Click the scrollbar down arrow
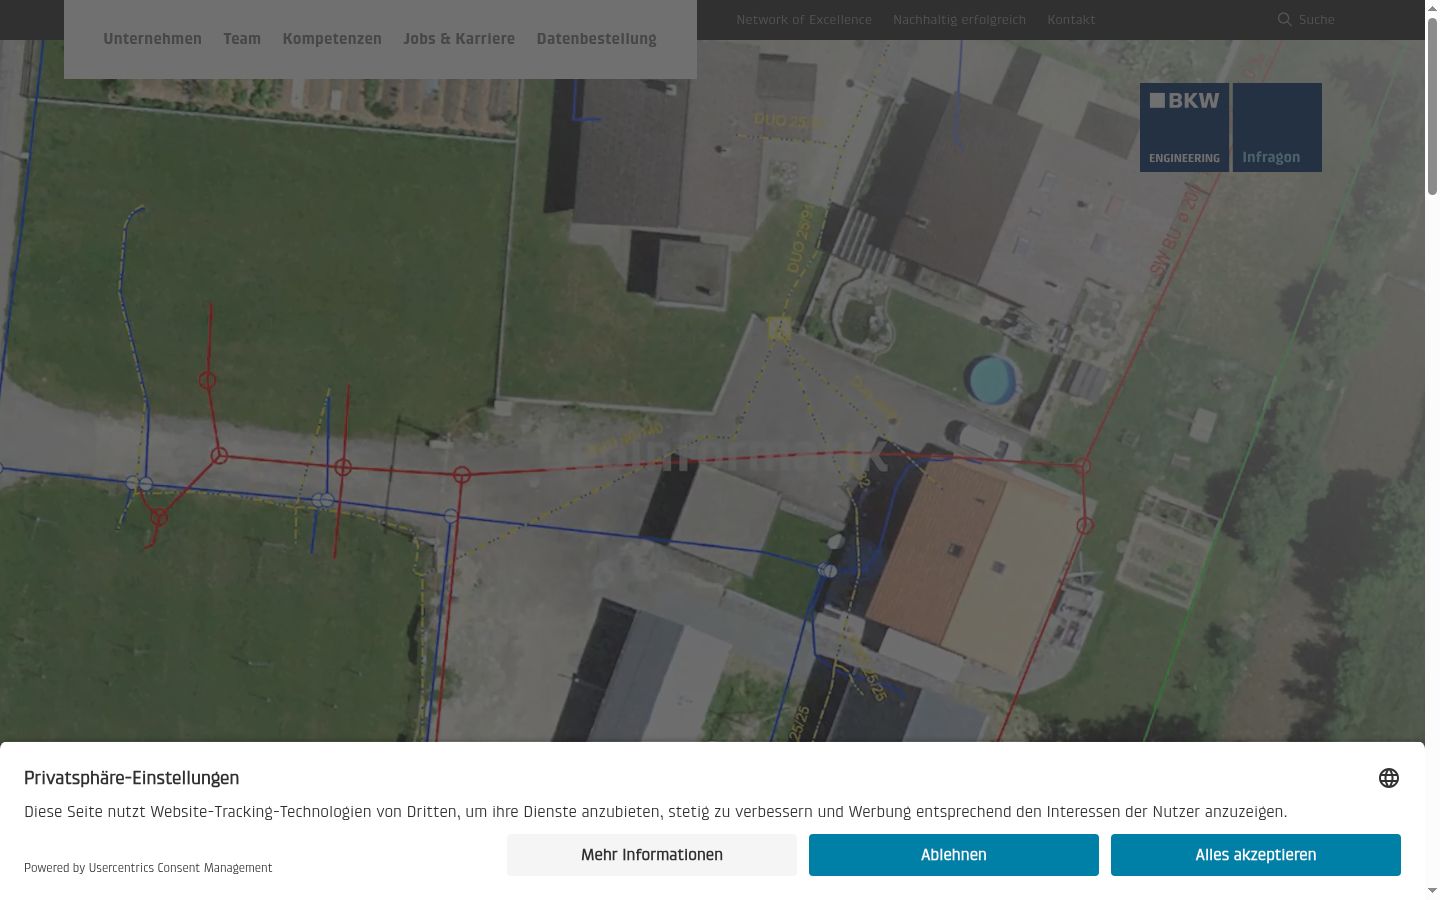Image resolution: width=1440 pixels, height=900 pixels. 1432,891
